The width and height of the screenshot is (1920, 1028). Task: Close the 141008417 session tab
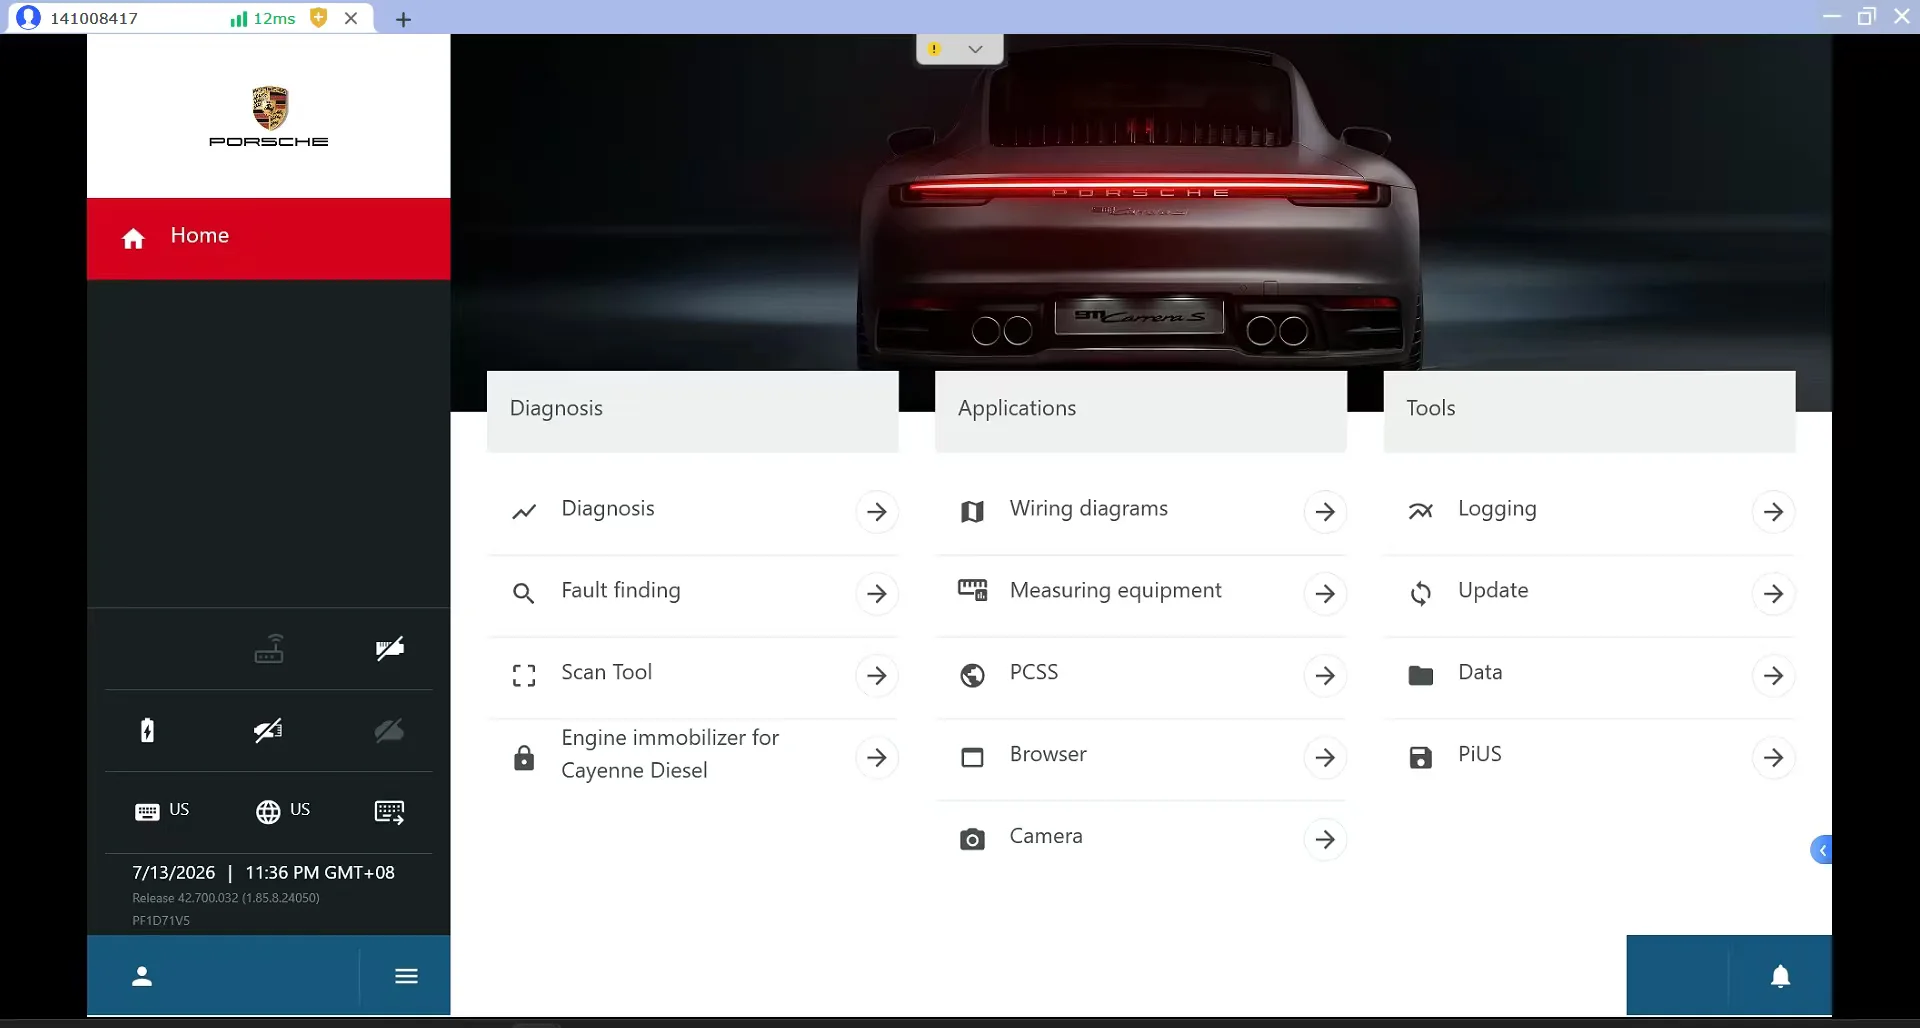click(351, 18)
